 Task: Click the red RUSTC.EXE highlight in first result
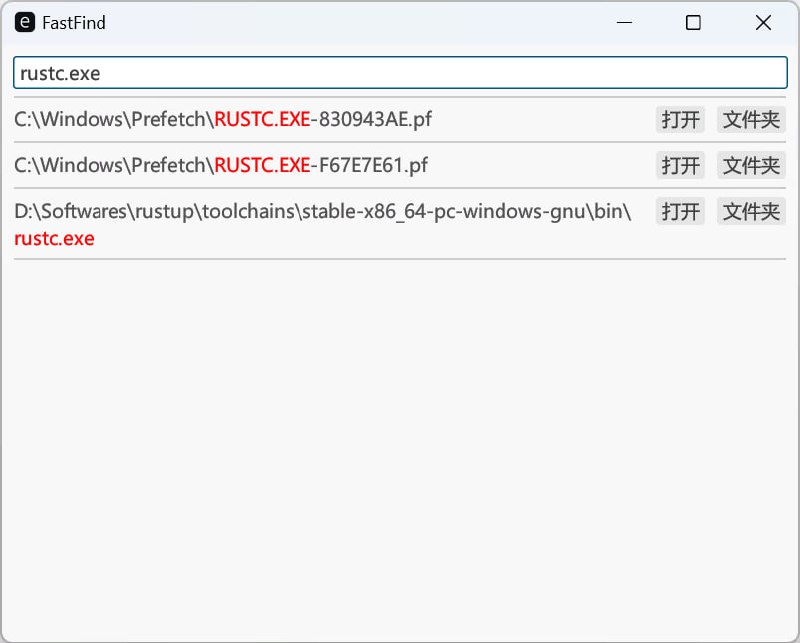(x=262, y=120)
